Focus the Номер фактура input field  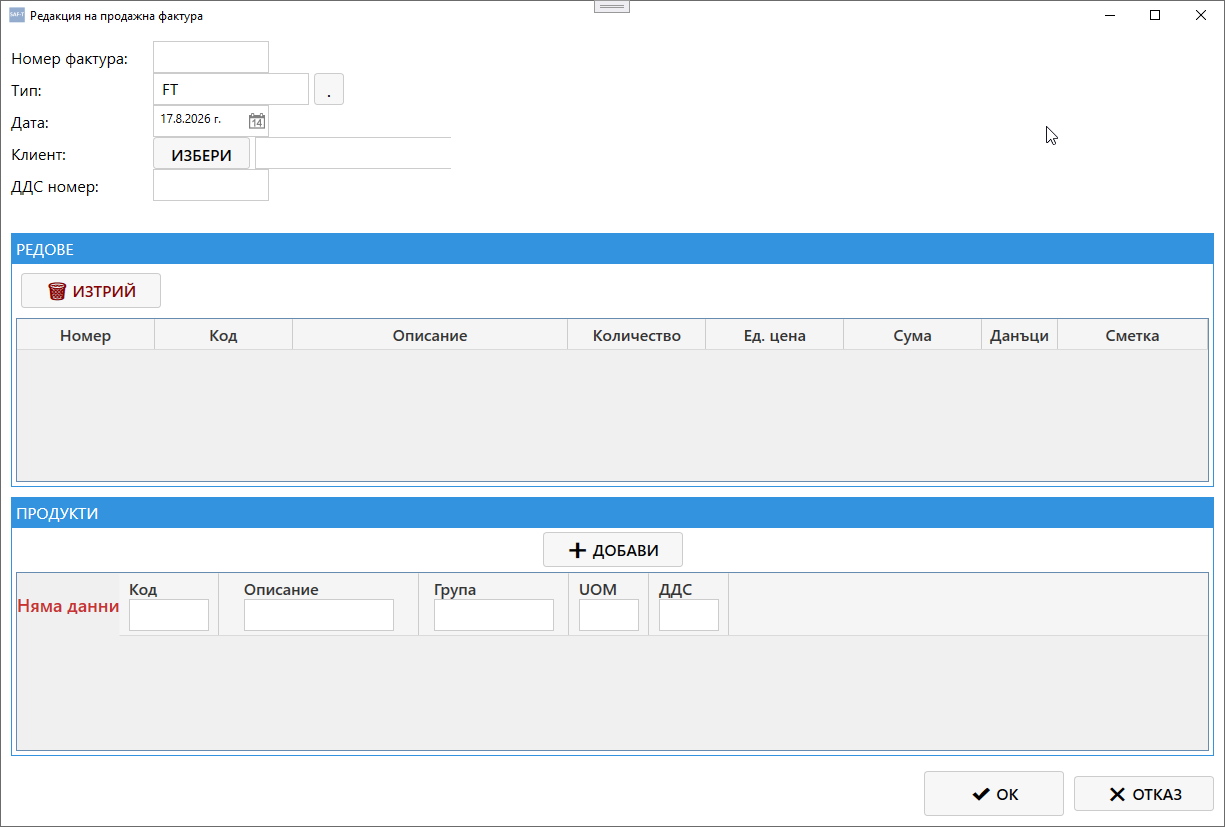(x=211, y=57)
